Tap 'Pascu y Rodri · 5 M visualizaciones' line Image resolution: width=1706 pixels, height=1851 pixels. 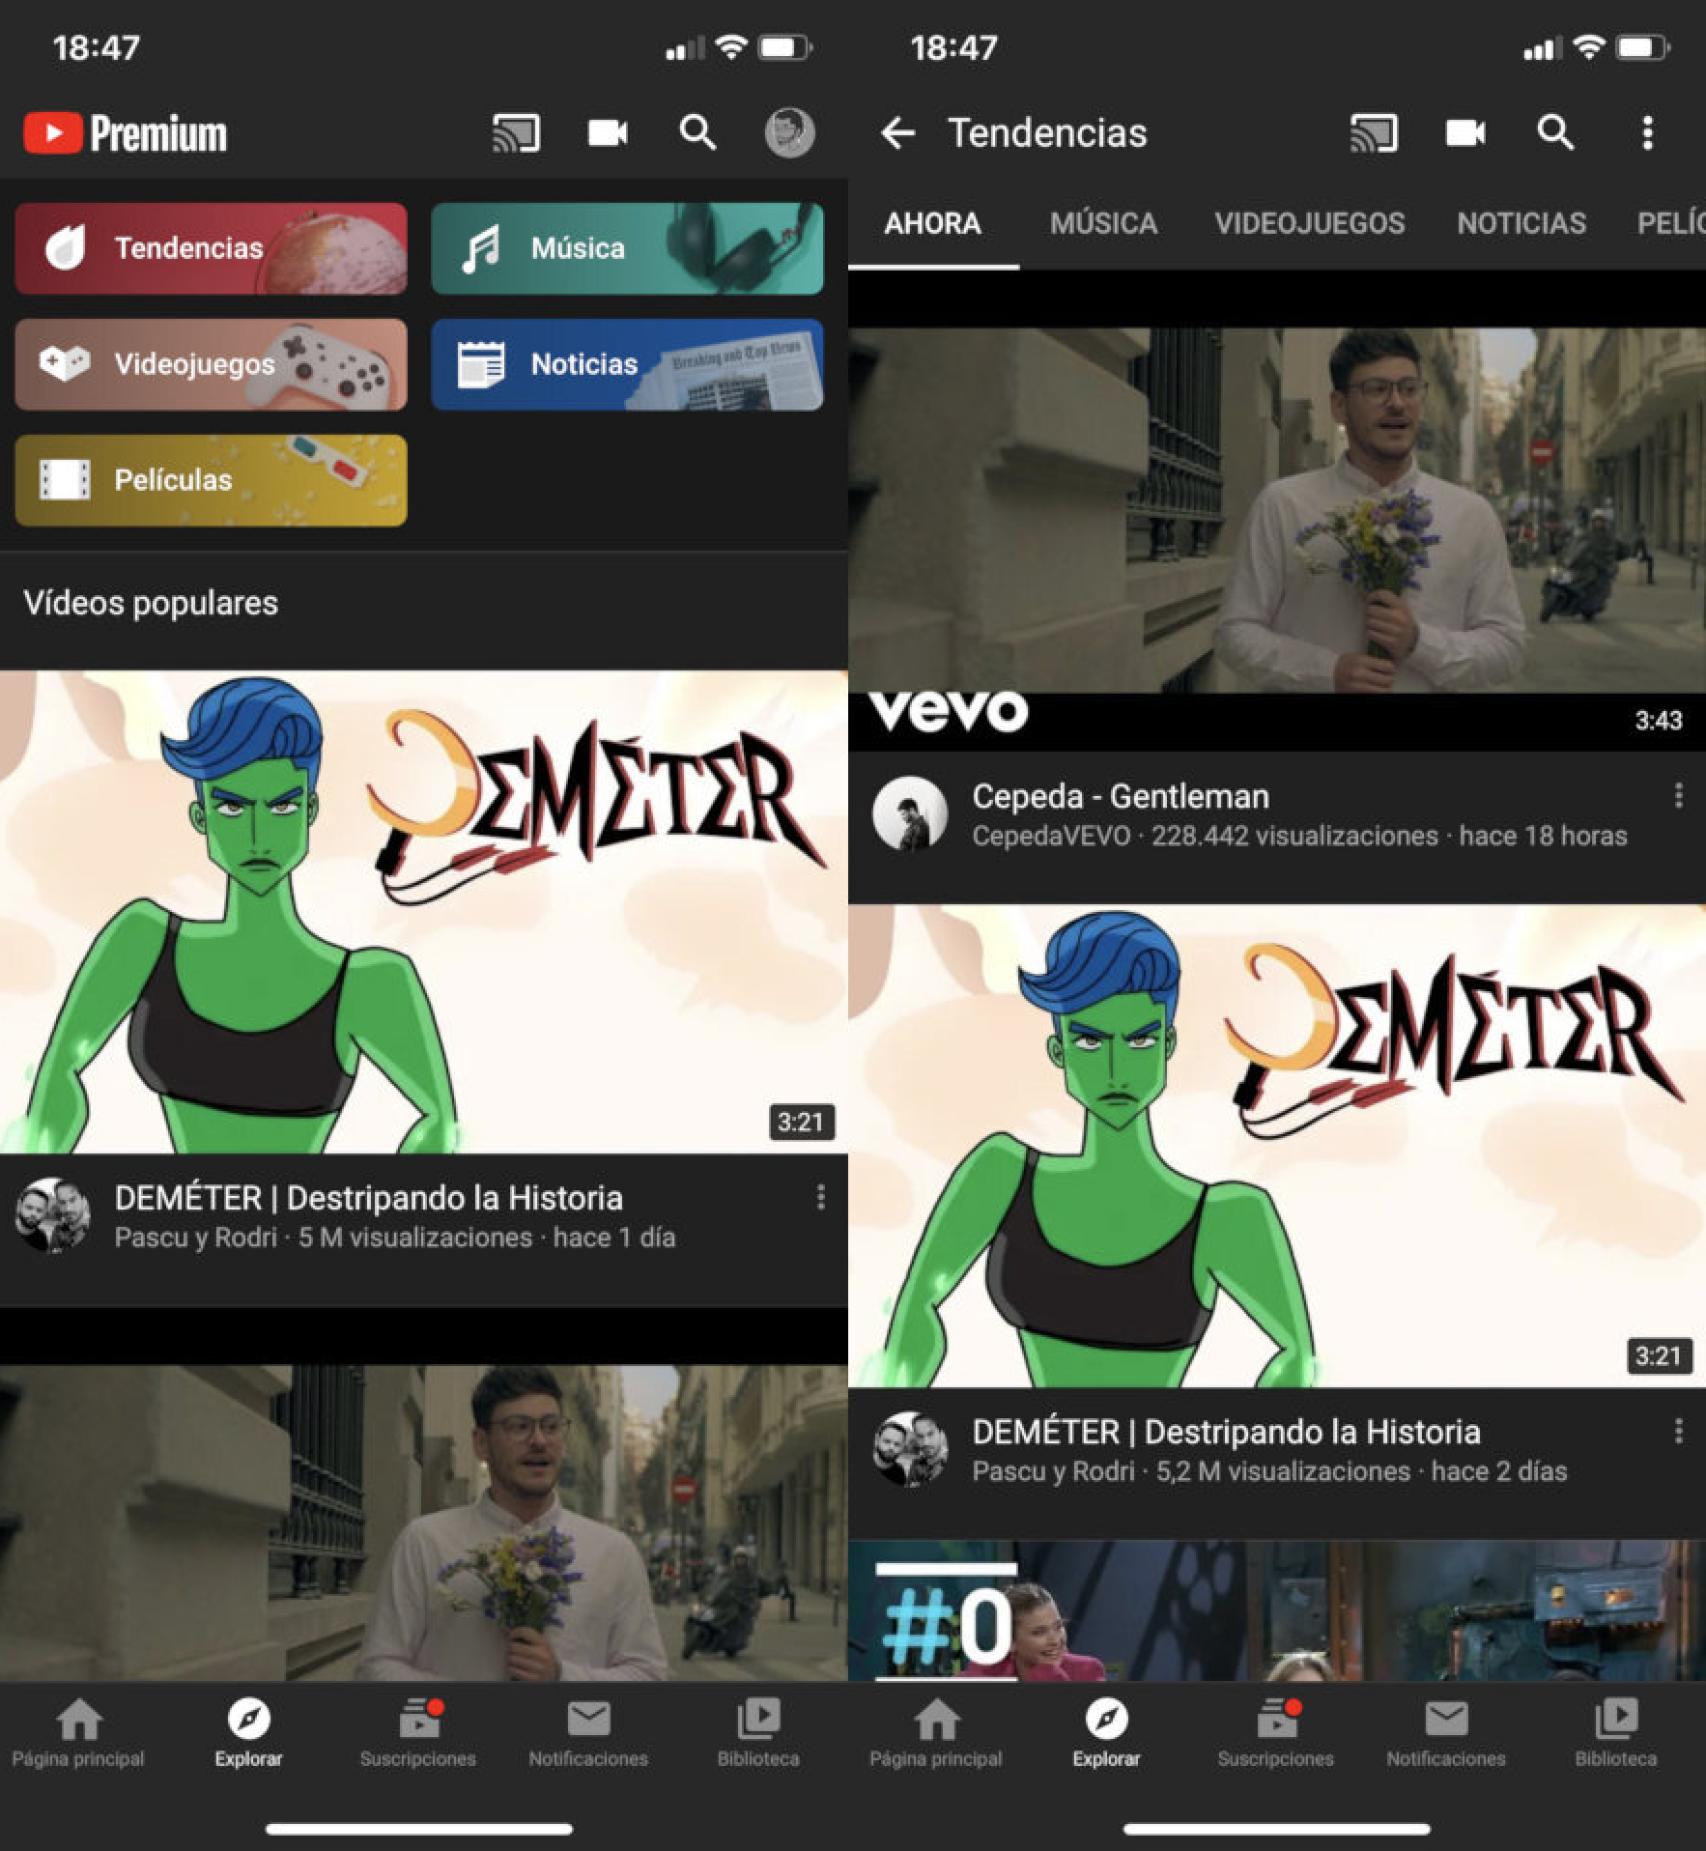click(394, 1237)
